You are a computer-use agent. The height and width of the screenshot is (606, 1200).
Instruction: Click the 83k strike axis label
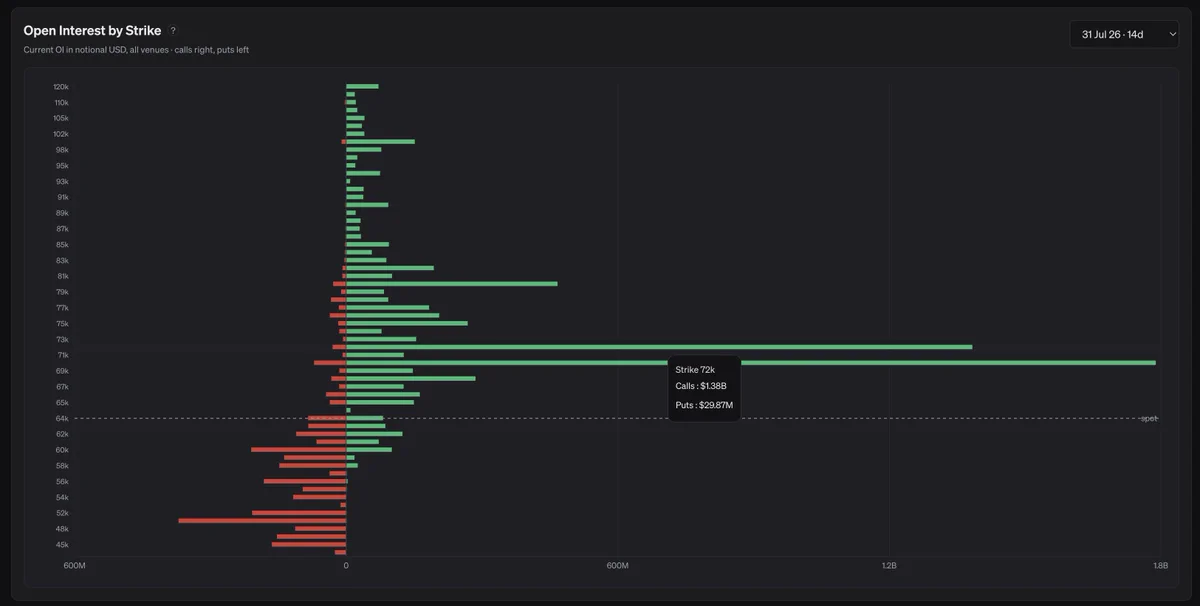pyautogui.click(x=62, y=260)
